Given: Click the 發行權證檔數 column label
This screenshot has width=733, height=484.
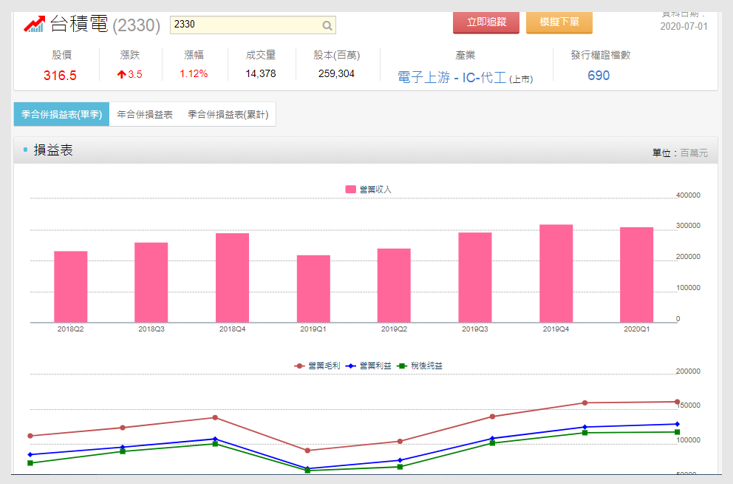Looking at the screenshot, I should (x=601, y=55).
